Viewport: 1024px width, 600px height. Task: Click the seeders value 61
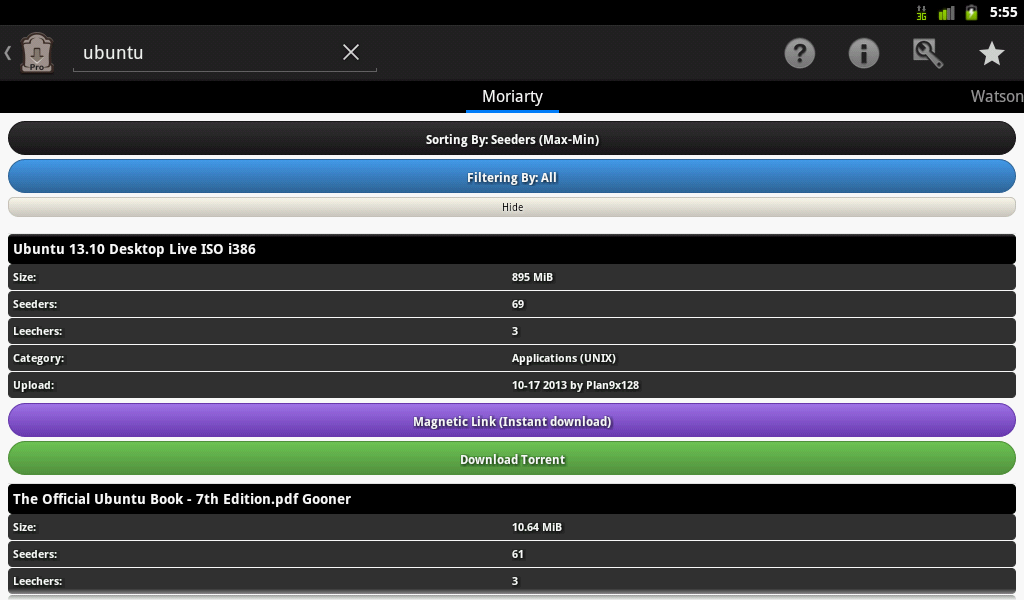click(518, 554)
